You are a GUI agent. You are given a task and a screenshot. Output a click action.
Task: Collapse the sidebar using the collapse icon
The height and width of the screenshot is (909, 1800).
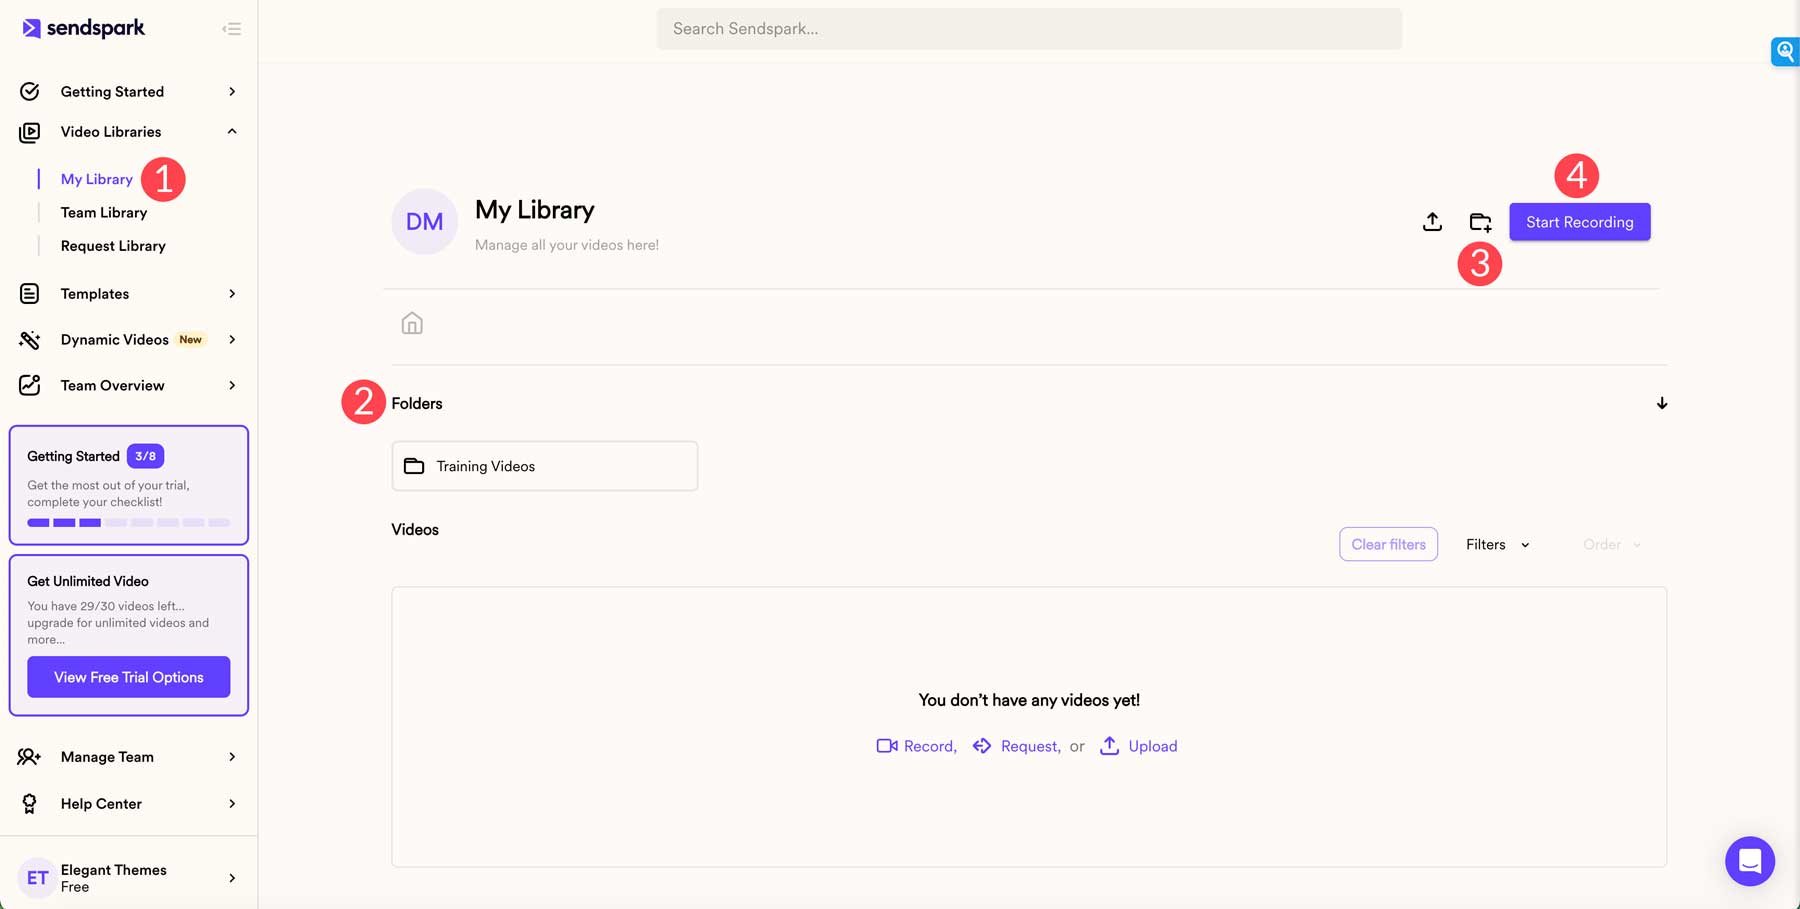232,28
